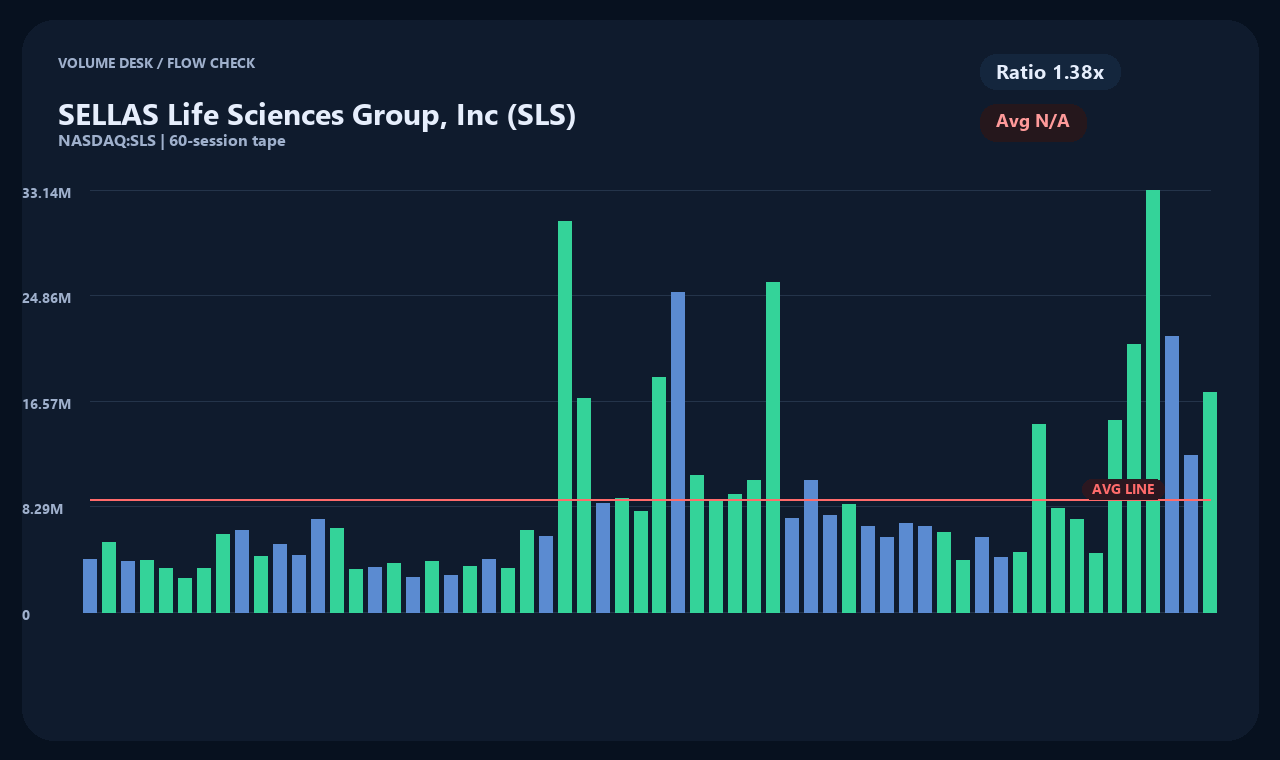The height and width of the screenshot is (760, 1280).
Task: Click the 0 axis label
Action: 26,615
